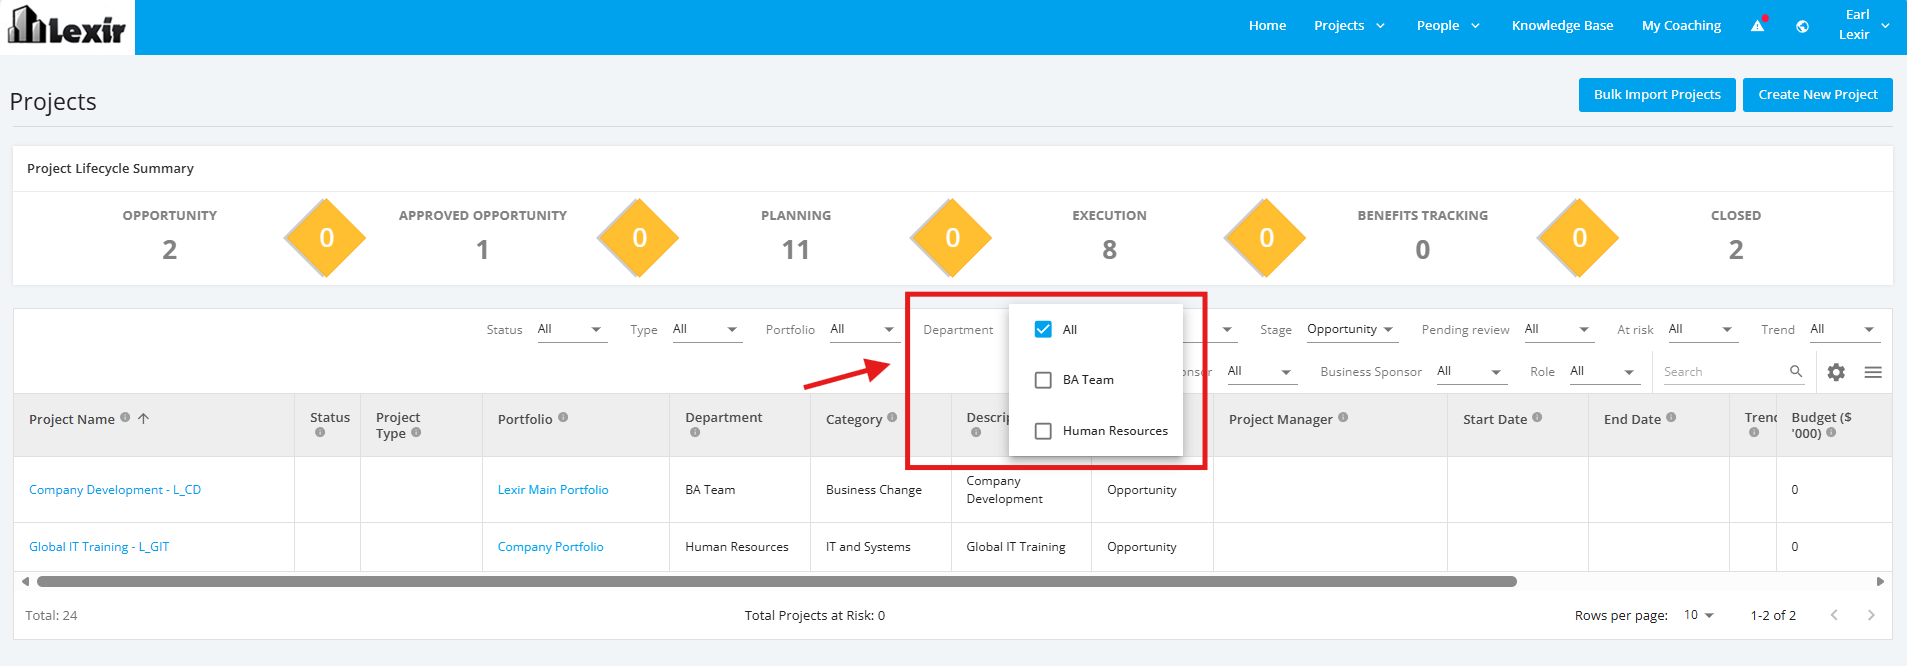Open the alerts warning triangle icon
1907x666 pixels.
(x=1757, y=26)
